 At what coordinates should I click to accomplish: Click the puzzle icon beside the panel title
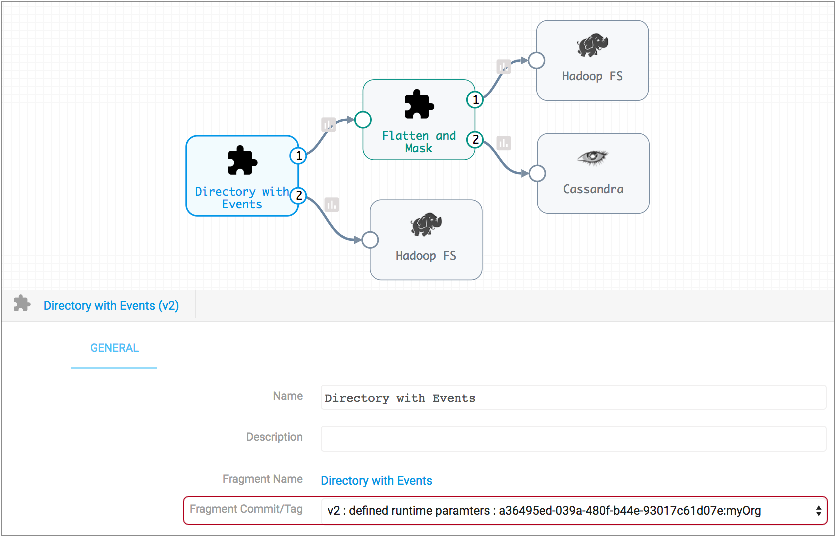point(22,304)
